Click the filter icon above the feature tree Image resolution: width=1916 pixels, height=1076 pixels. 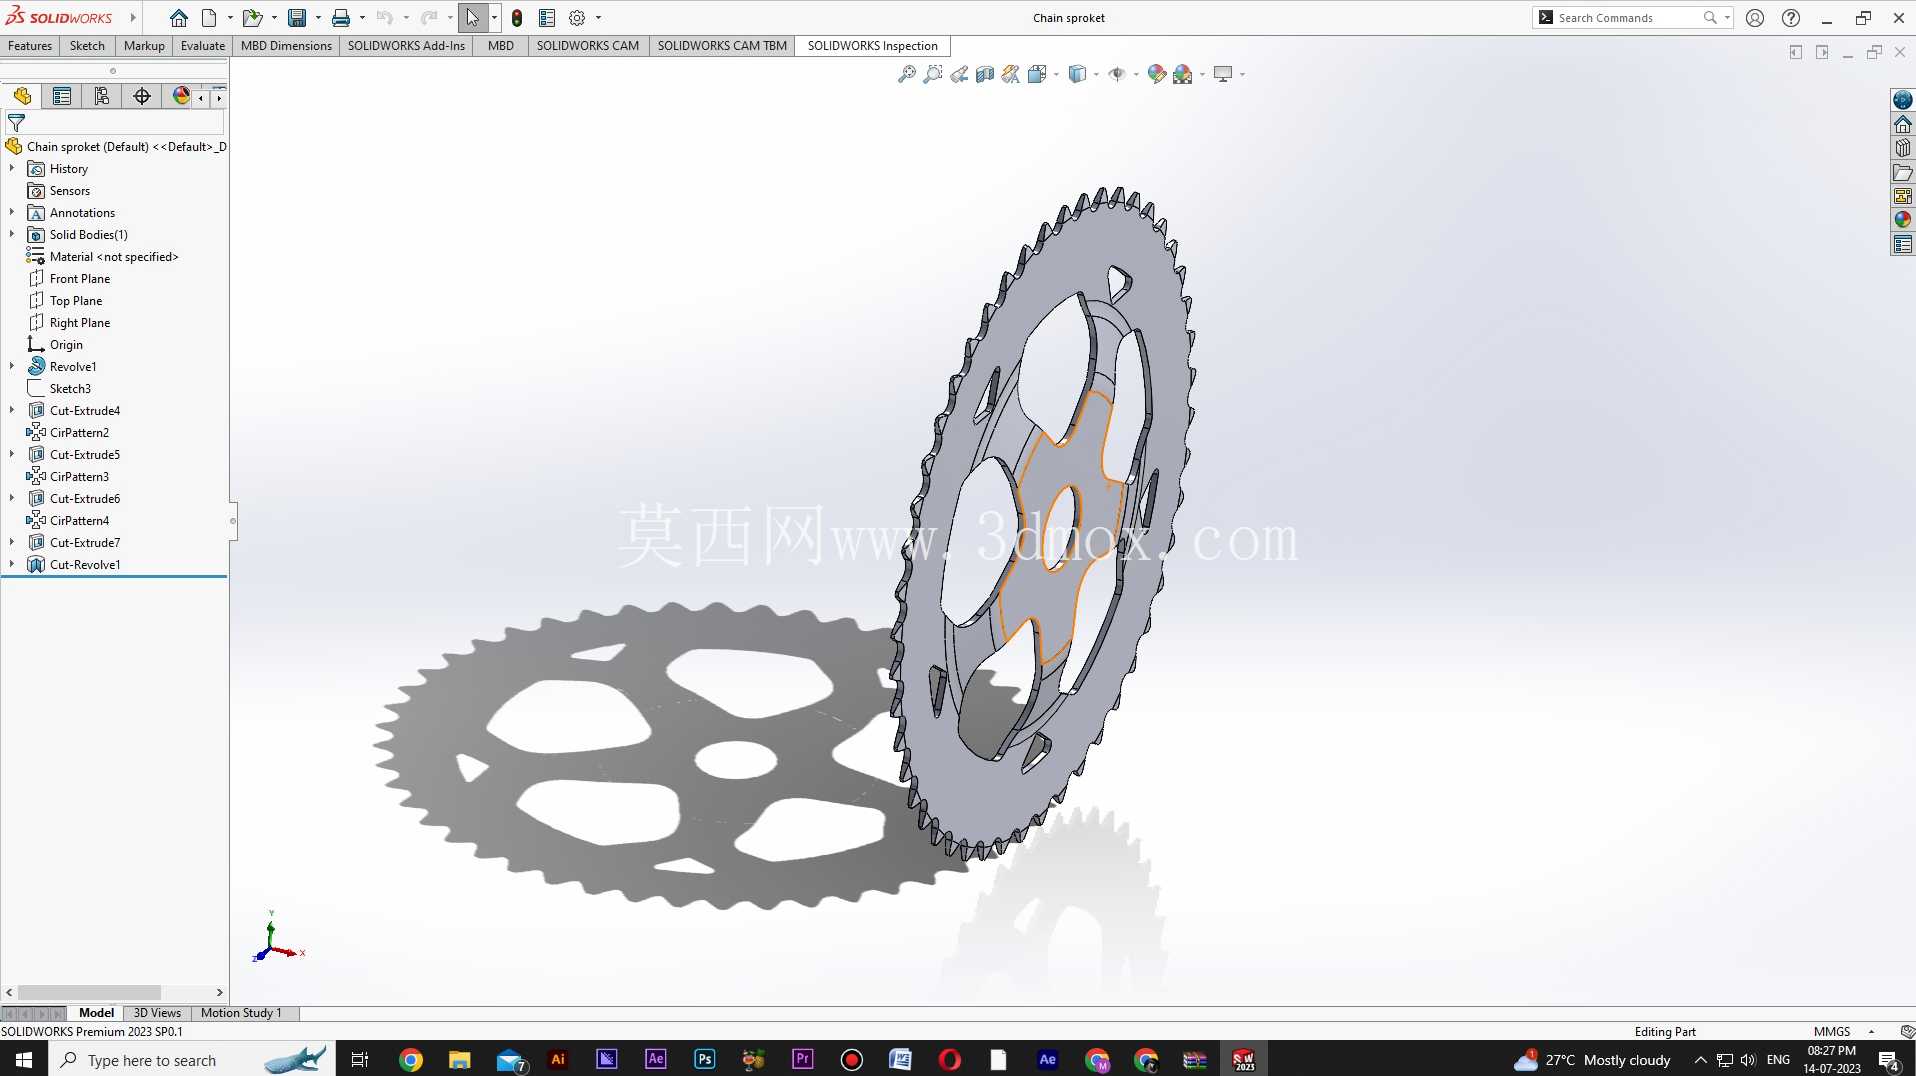coord(16,123)
